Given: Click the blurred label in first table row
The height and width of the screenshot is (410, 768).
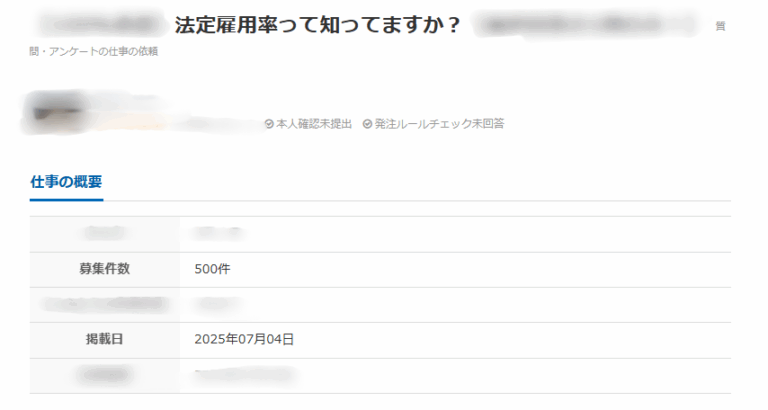Looking at the screenshot, I should [x=104, y=234].
